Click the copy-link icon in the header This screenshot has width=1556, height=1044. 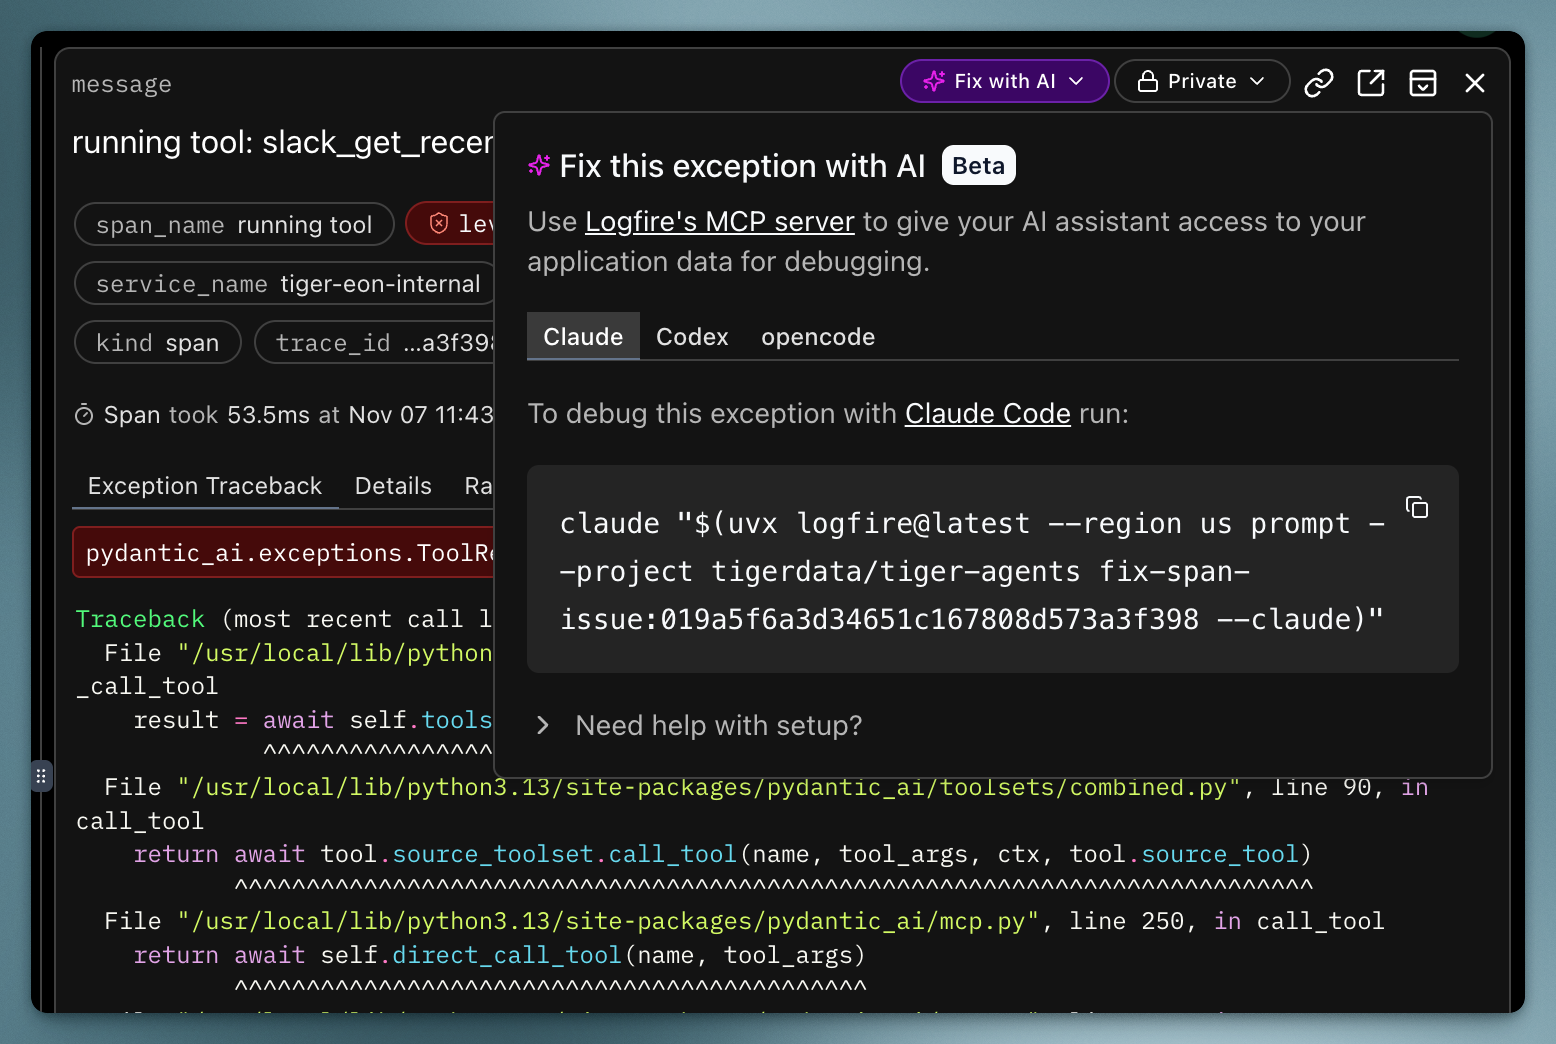1319,82
